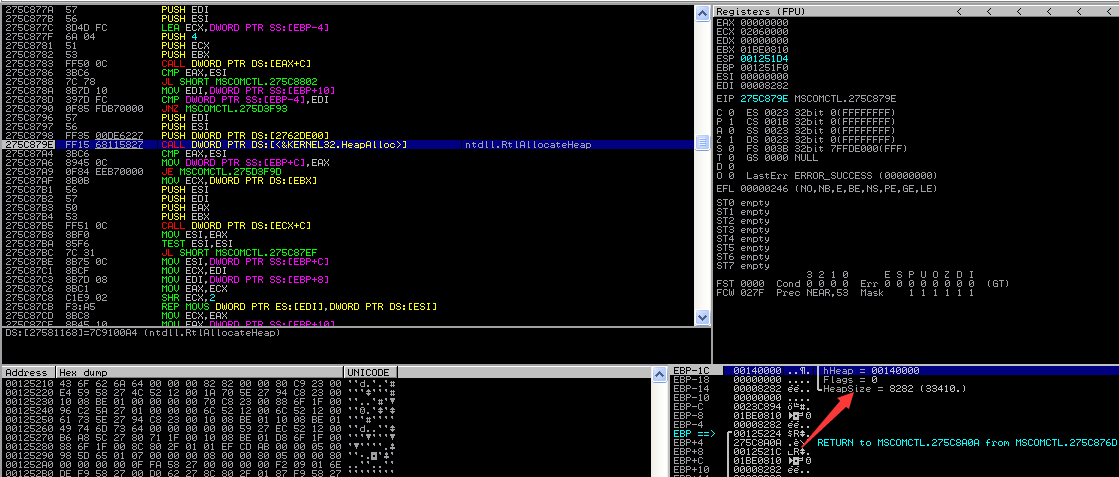Click the first left-arrow in Registers header
The height and width of the screenshot is (477, 1119).
click(x=961, y=12)
